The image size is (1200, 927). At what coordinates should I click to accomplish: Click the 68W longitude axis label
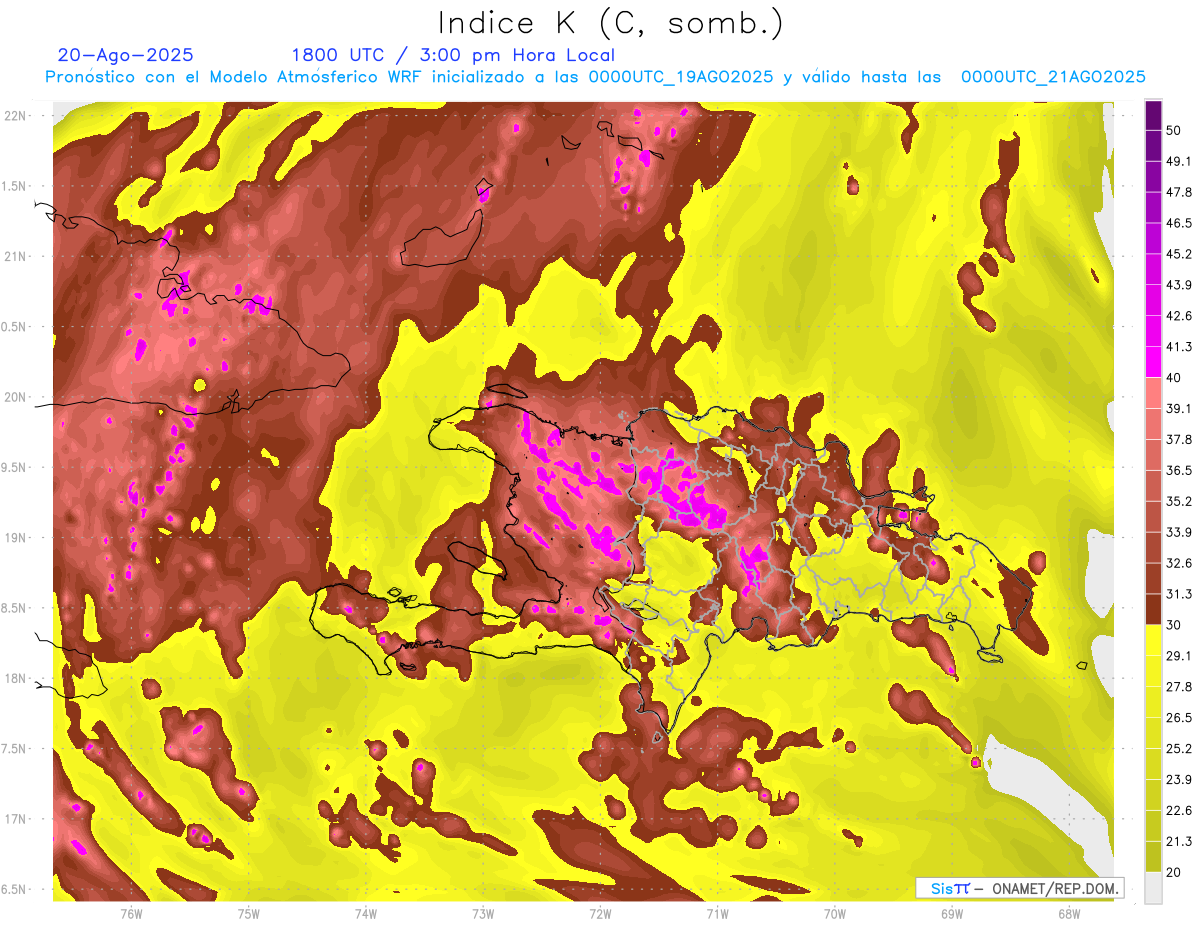(x=1069, y=913)
